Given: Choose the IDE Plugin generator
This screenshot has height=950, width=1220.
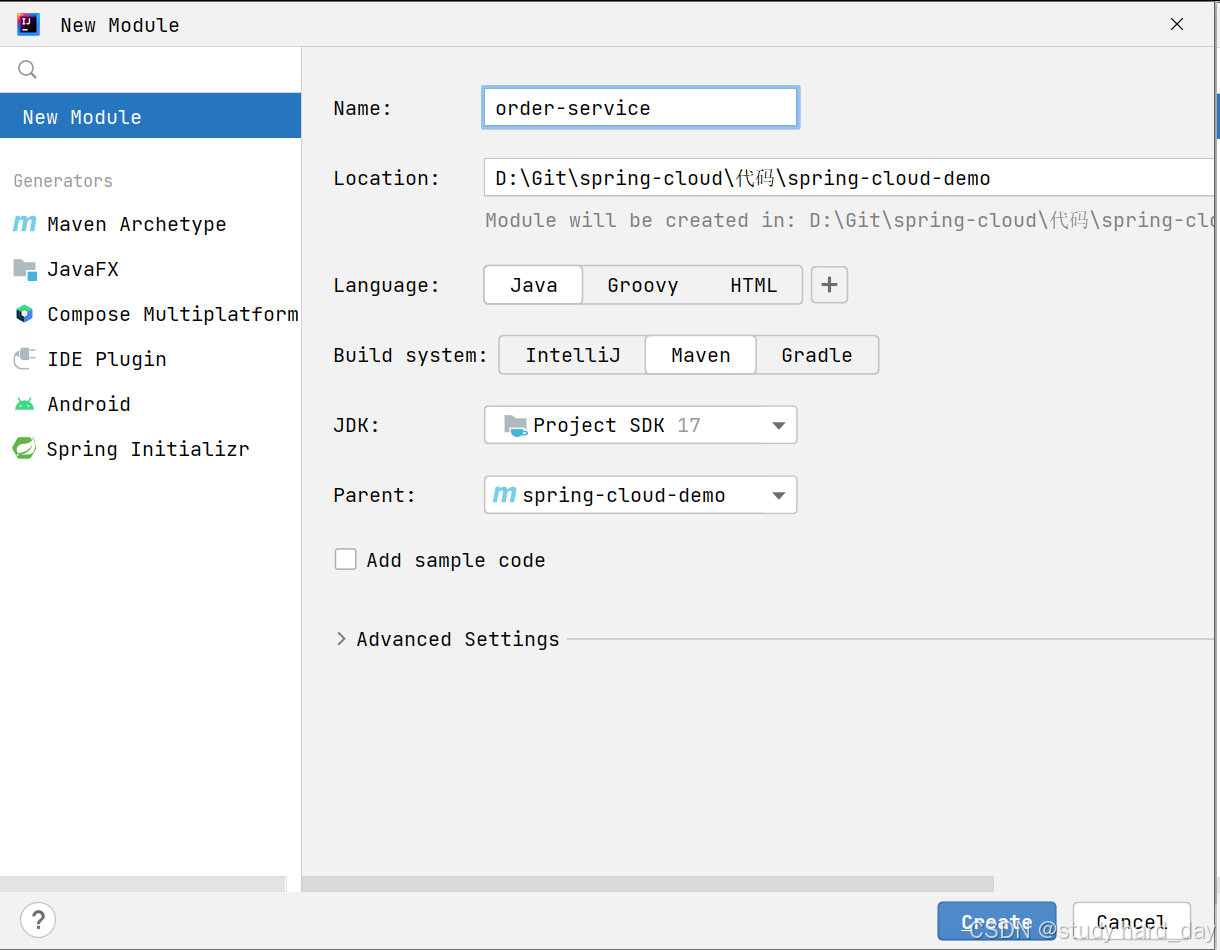Looking at the screenshot, I should click(x=150, y=359).
